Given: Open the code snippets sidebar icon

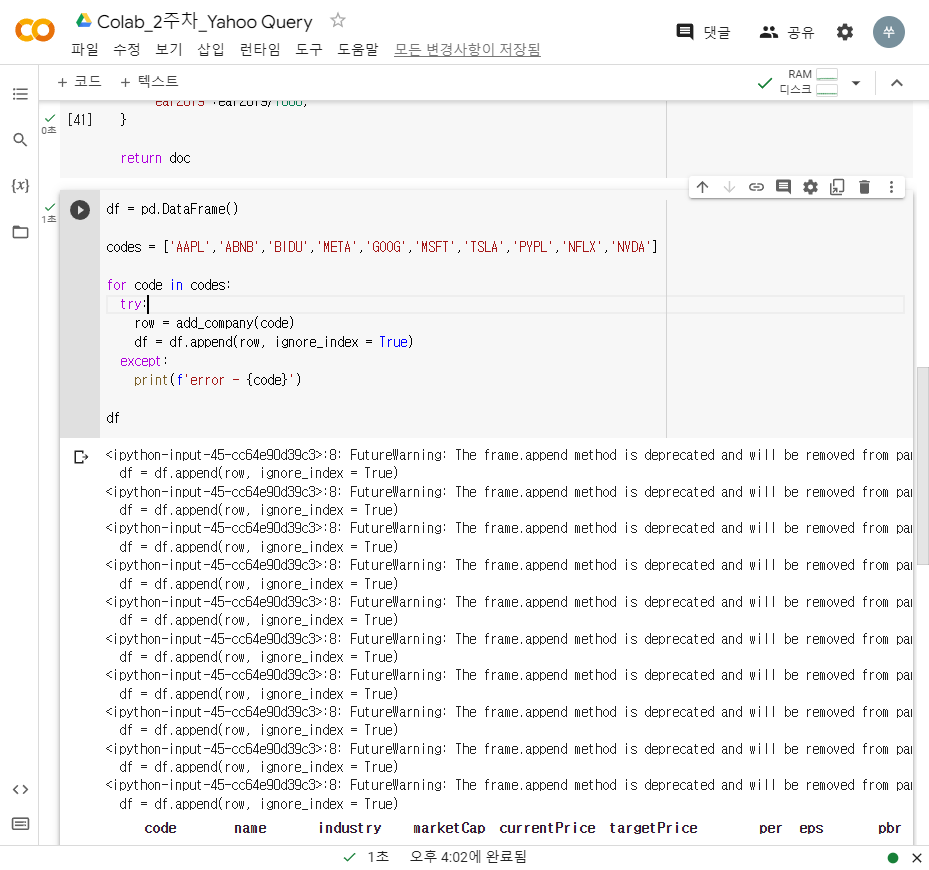Looking at the screenshot, I should coord(20,789).
